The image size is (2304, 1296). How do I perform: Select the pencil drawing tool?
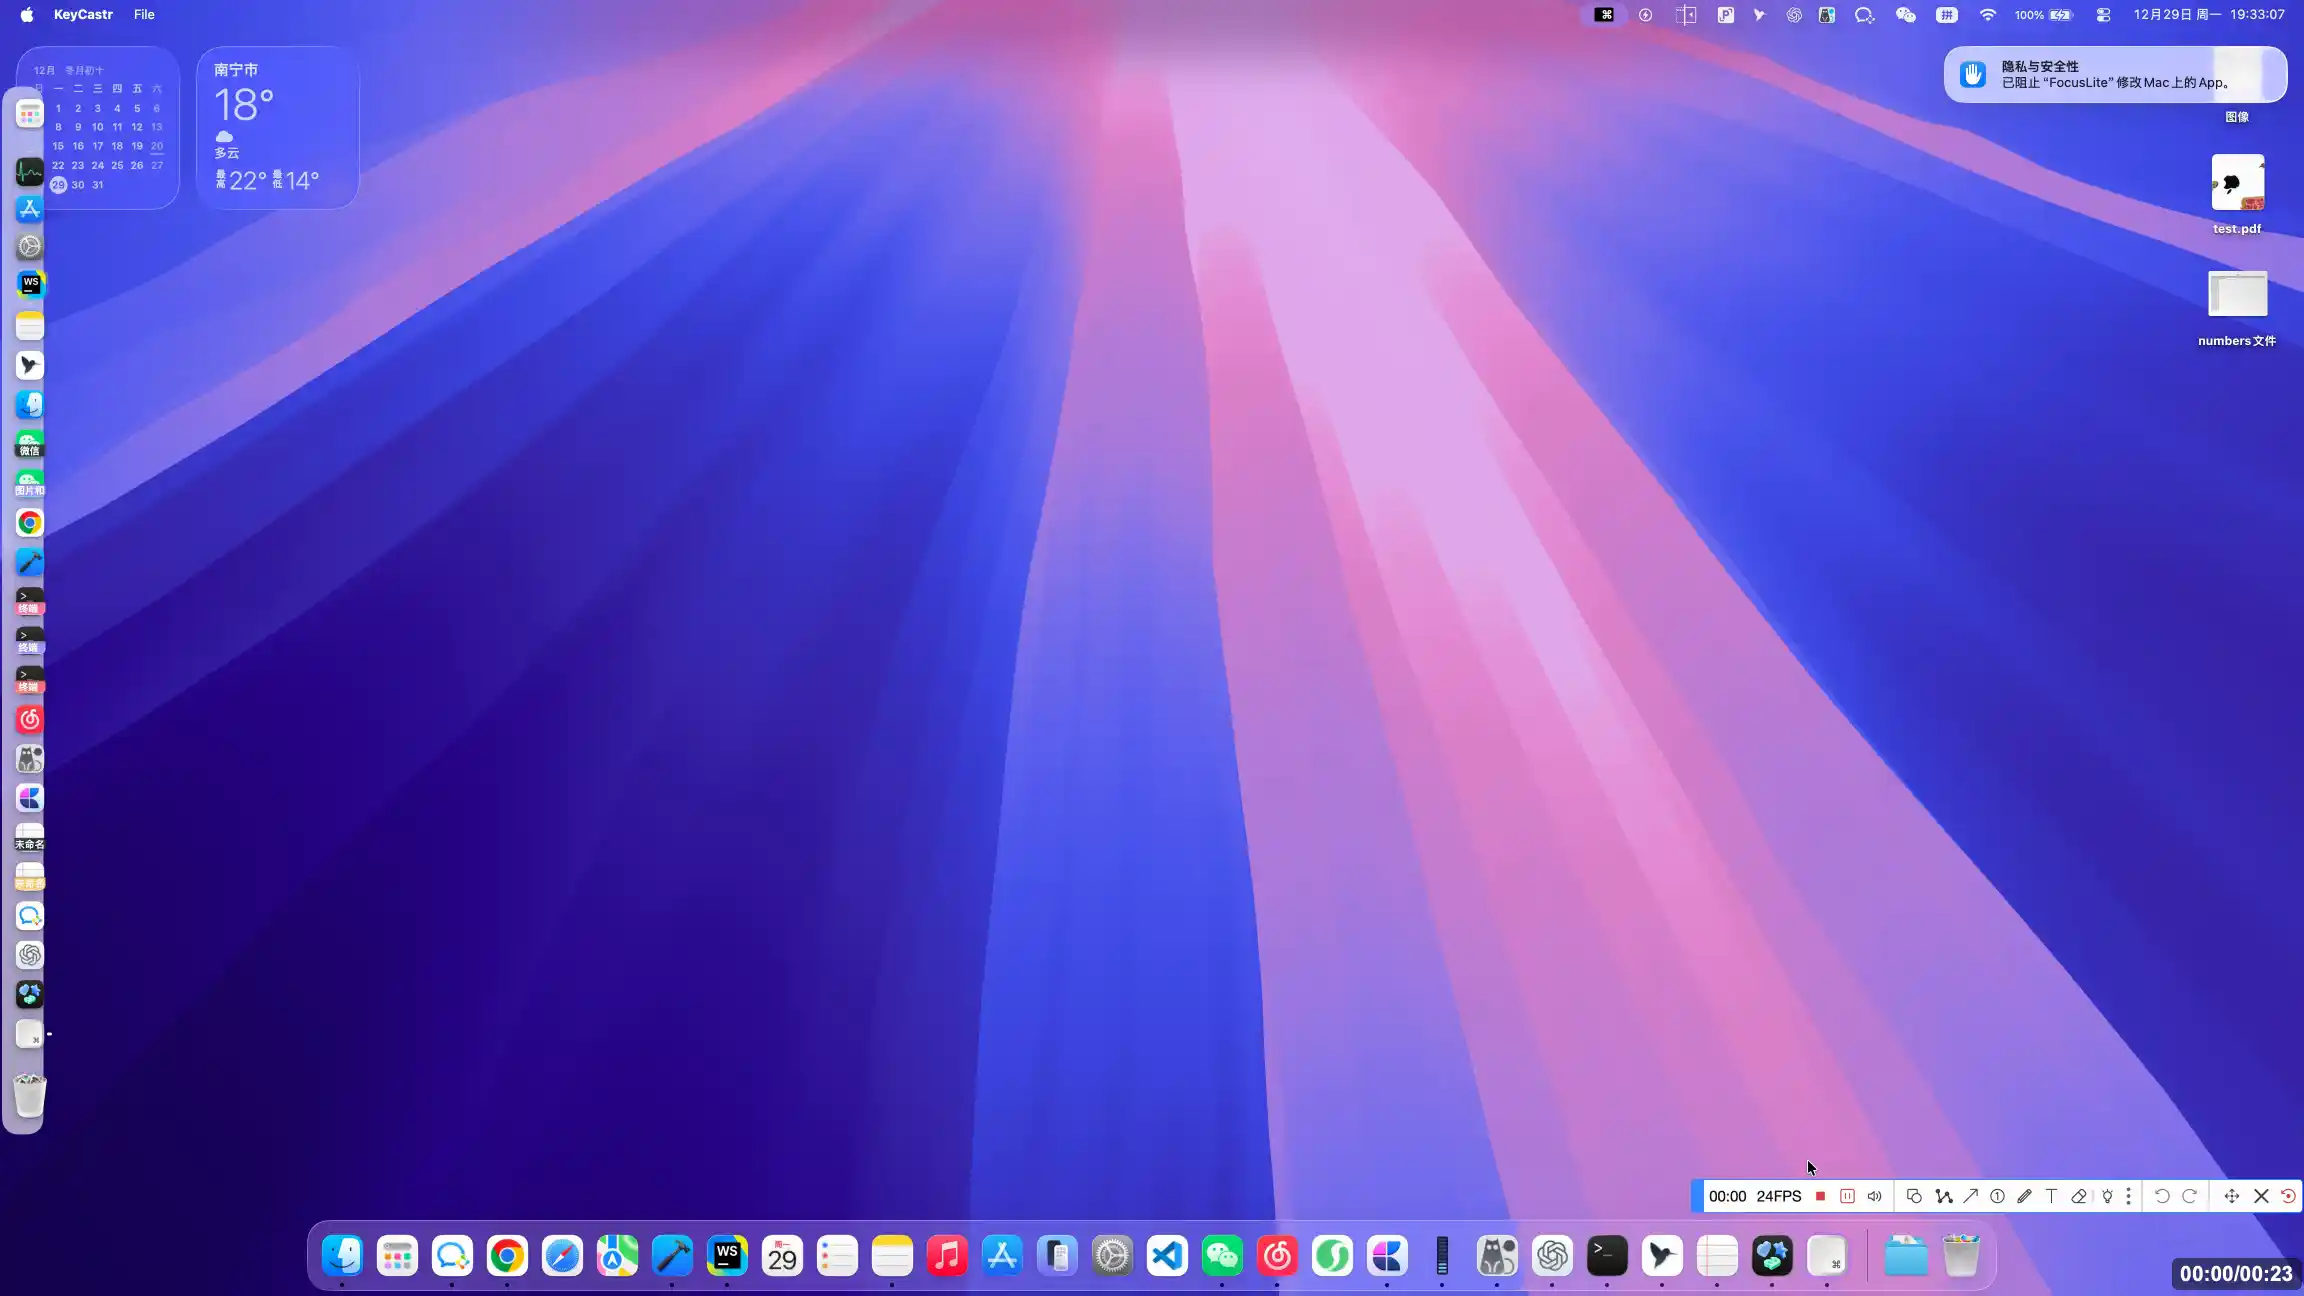[x=2024, y=1196]
